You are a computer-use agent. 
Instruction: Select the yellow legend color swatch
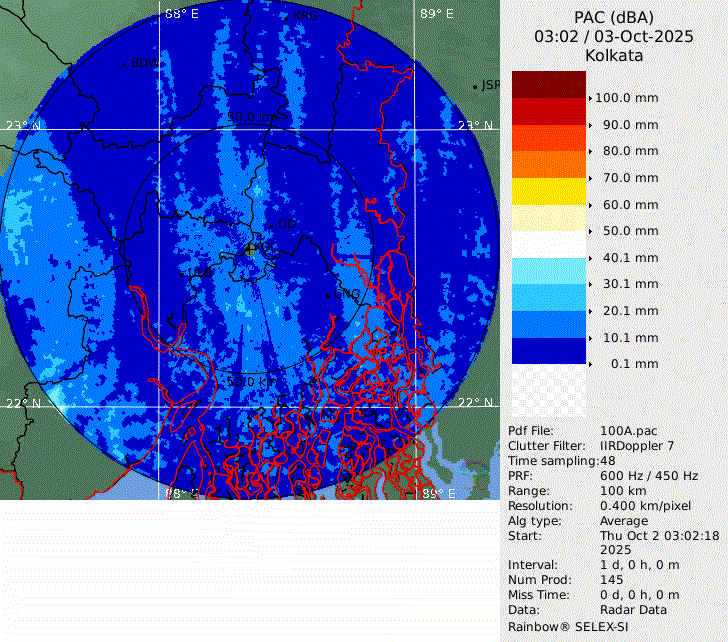548,191
